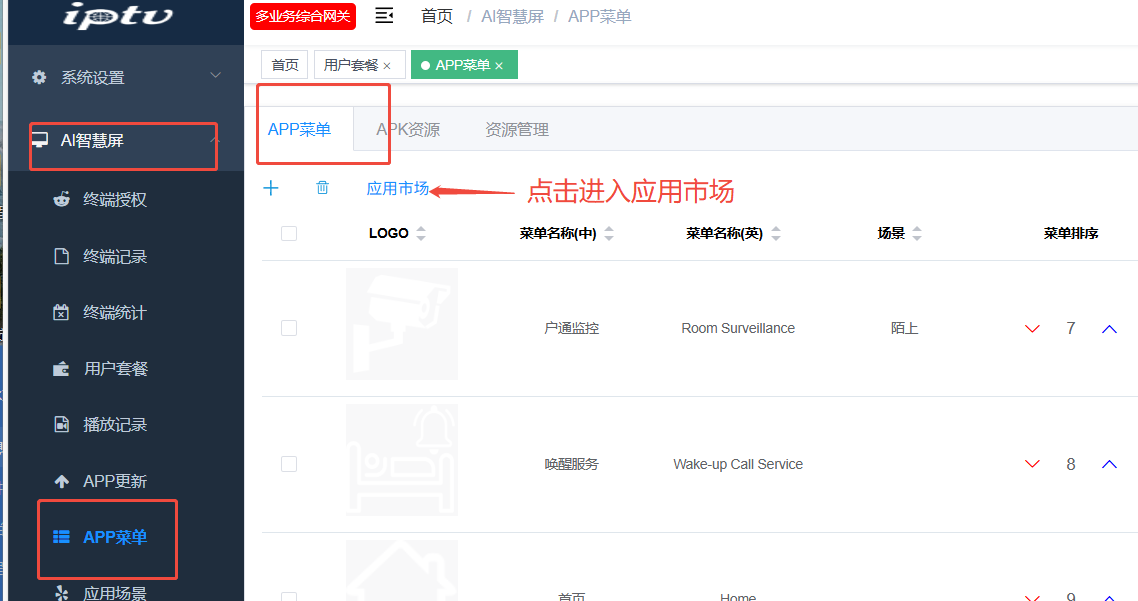
Task: Open 终端授权 in the sidebar
Action: coord(114,200)
